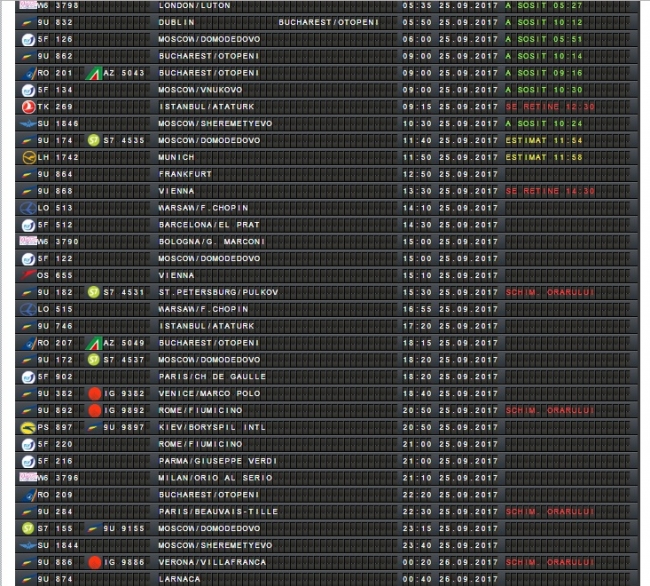The width and height of the screenshot is (650, 586).
Task: Click the Lufthansa logo beside LH 1742
Action: tap(29, 157)
